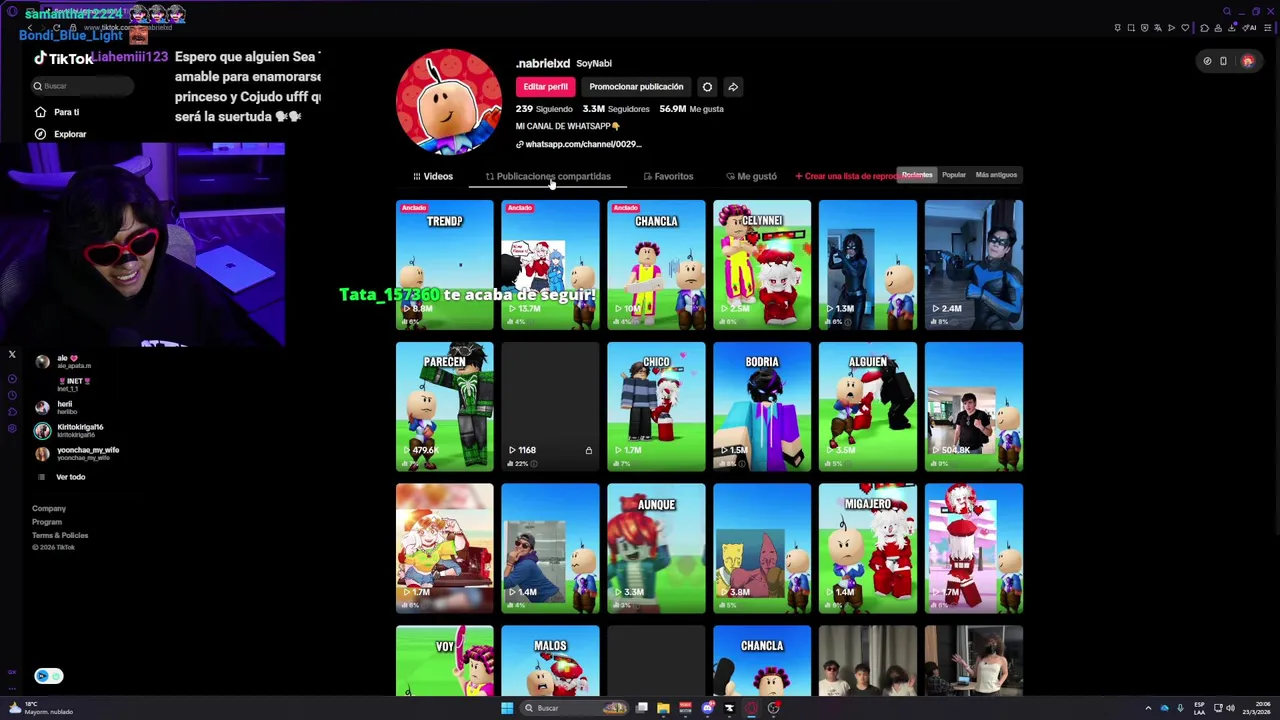Sort videos by Popular
Screen dimensions: 1280x720
[954, 175]
